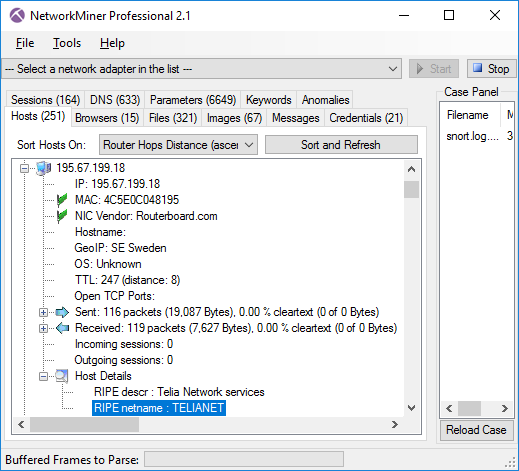Switch to the Parameters (6649) tab
This screenshot has height=471, width=519.
193,100
